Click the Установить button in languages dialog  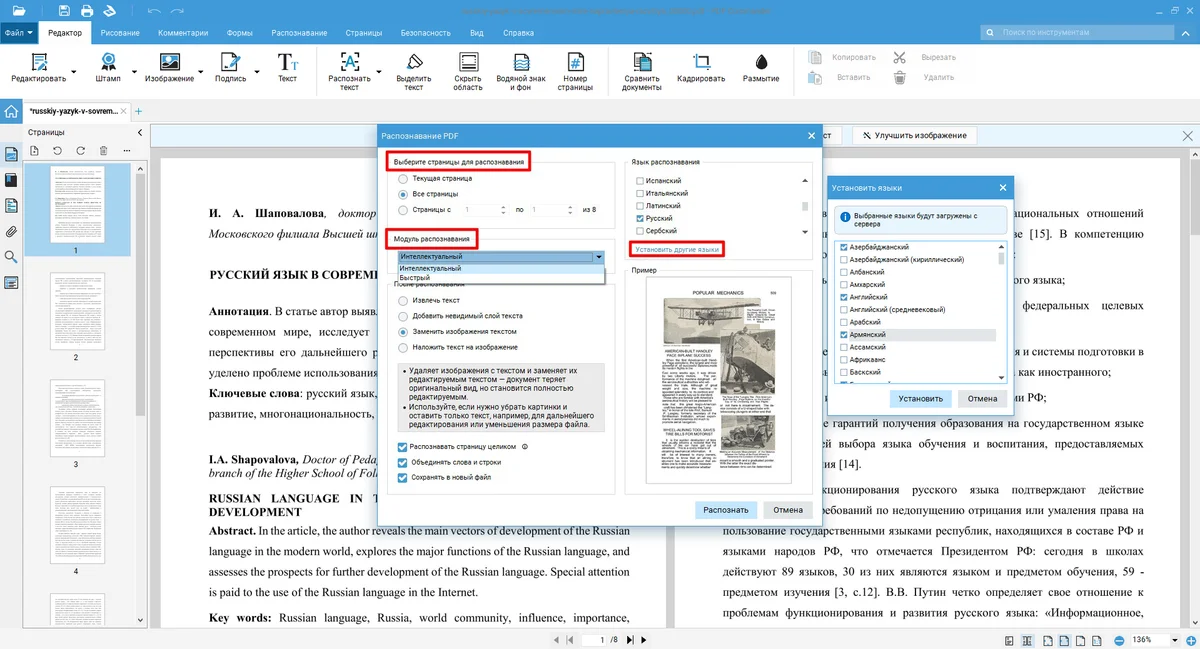(x=920, y=398)
